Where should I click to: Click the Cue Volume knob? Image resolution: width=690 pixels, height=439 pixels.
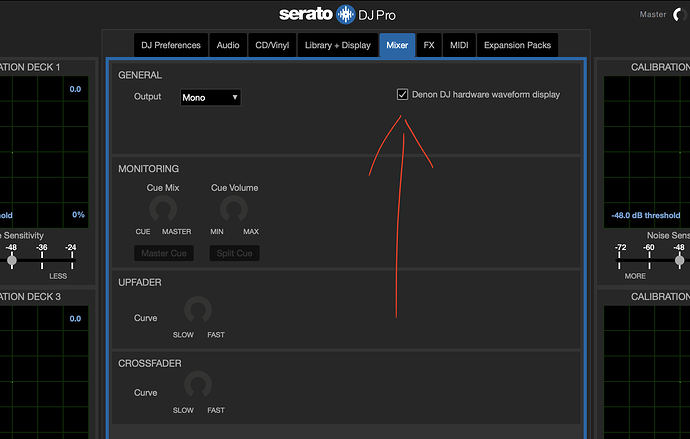pos(234,209)
